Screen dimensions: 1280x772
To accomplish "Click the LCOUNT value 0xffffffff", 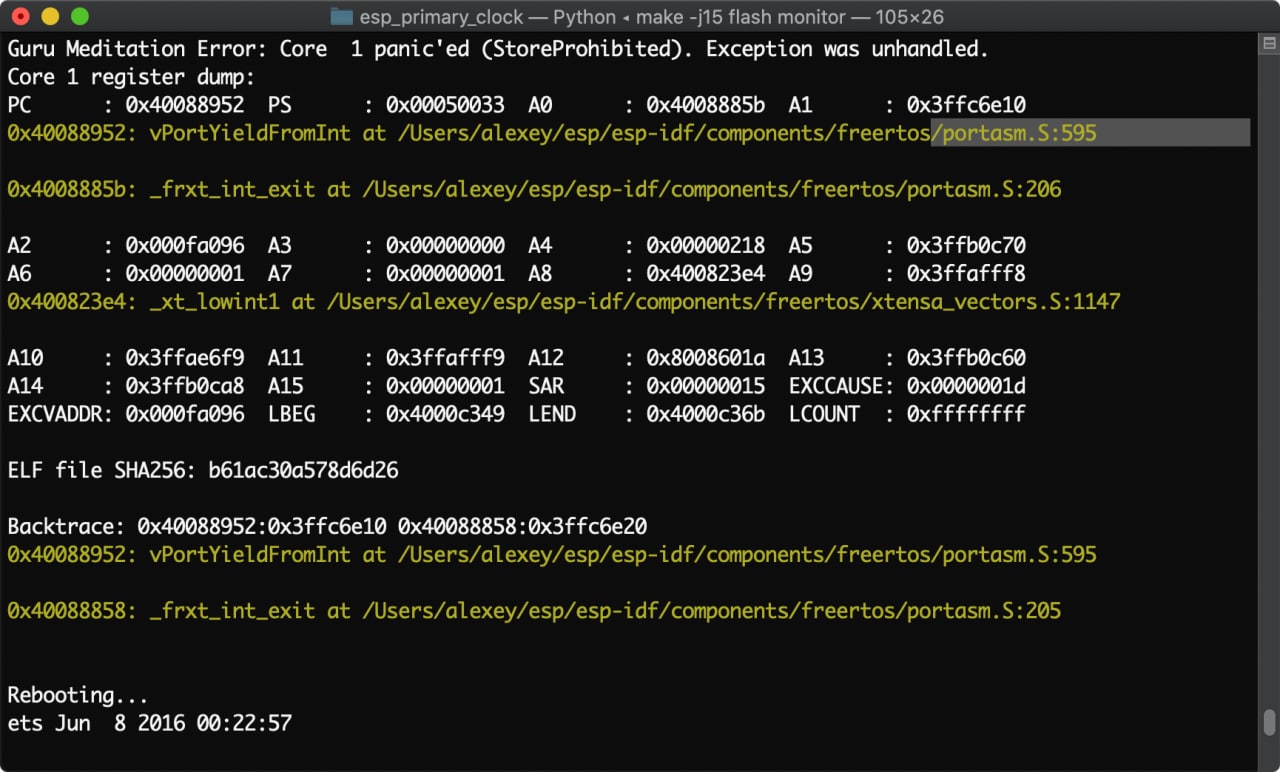I will click(x=966, y=414).
